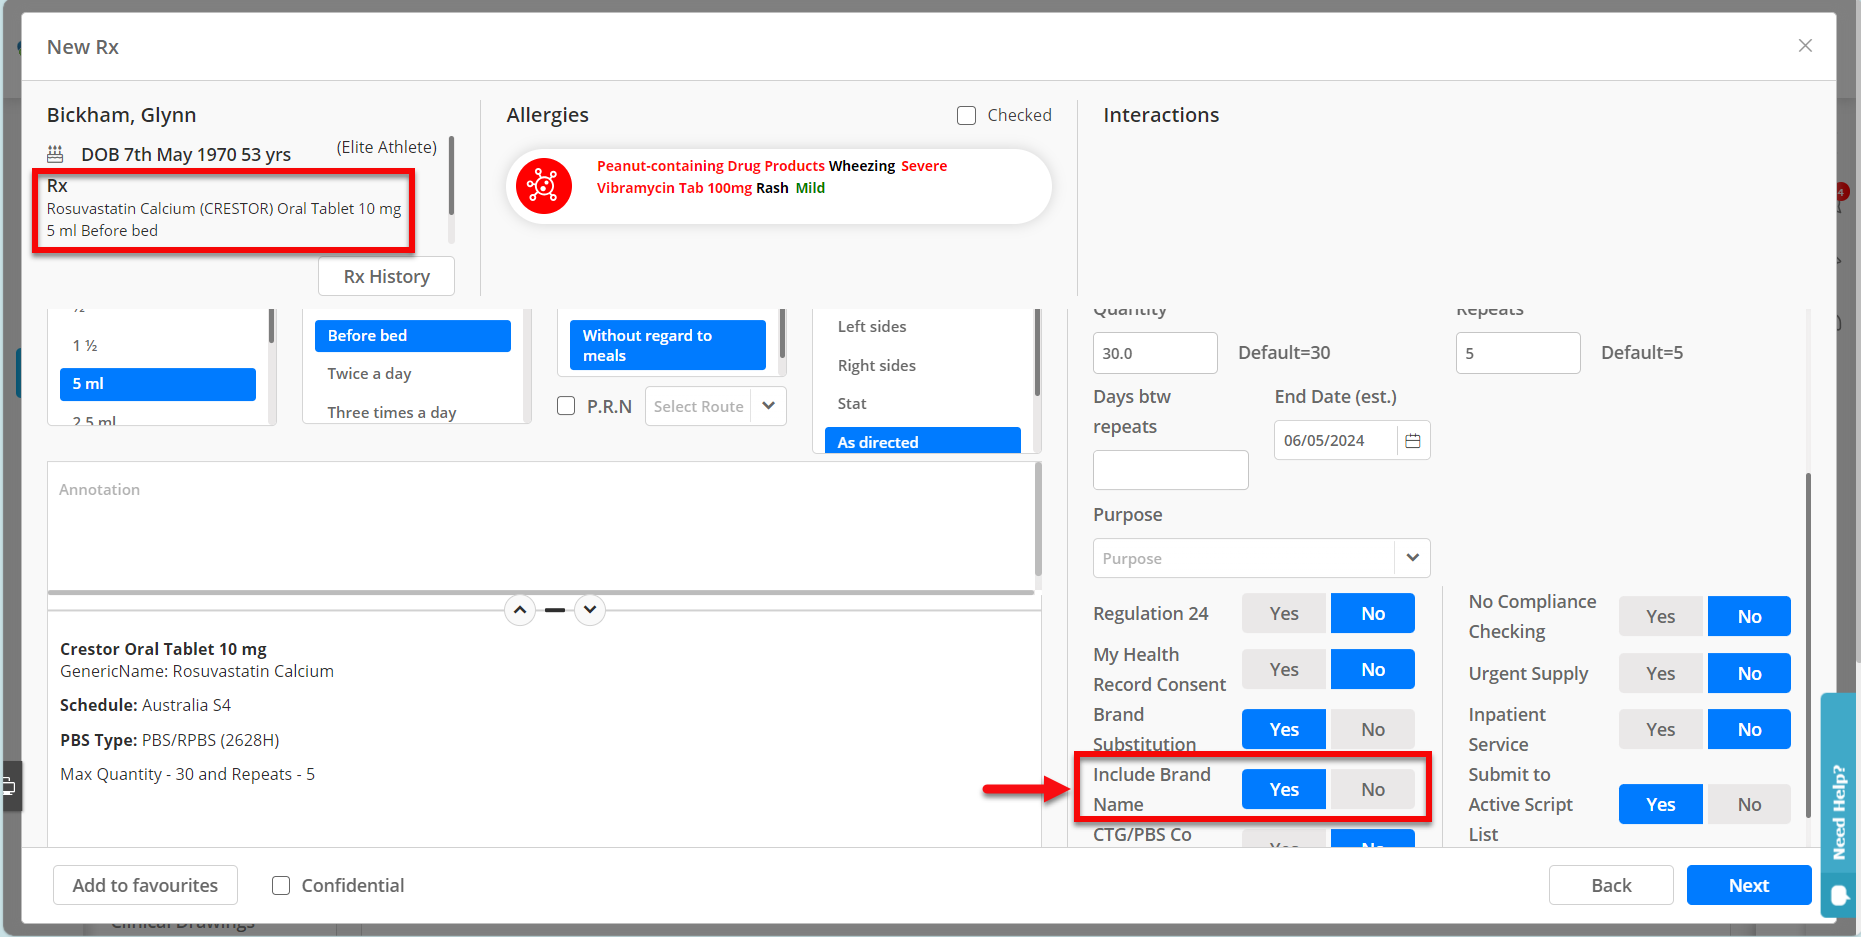Select Right sides instruction
This screenshot has height=937, width=1861.
(923, 365)
